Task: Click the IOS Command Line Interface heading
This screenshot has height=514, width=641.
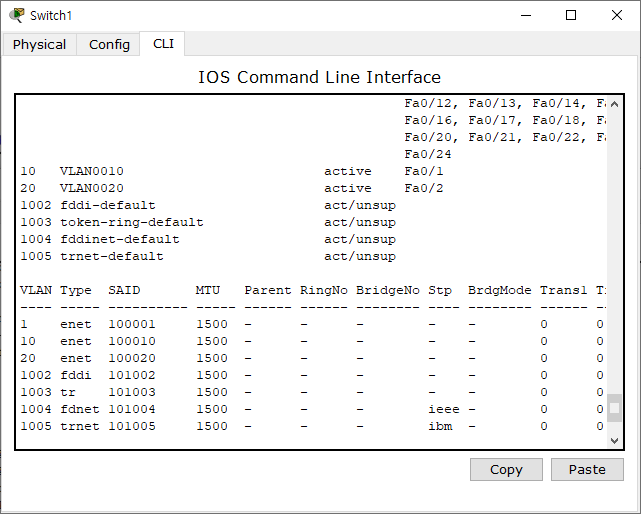Action: coord(319,77)
